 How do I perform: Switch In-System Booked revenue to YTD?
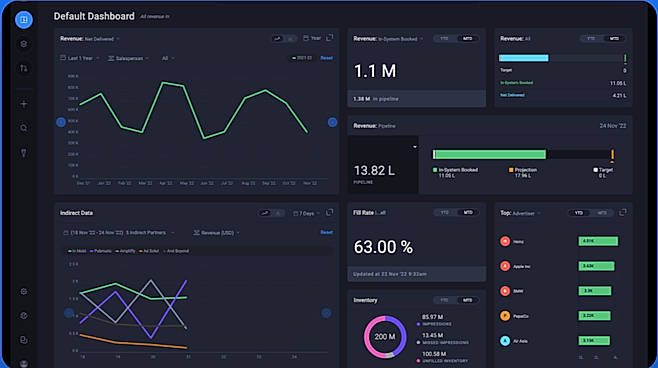click(444, 39)
